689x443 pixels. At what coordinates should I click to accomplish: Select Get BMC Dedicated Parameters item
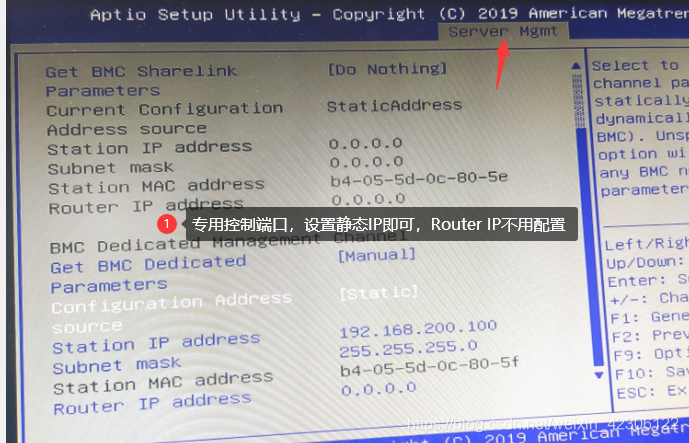pyautogui.click(x=148, y=275)
